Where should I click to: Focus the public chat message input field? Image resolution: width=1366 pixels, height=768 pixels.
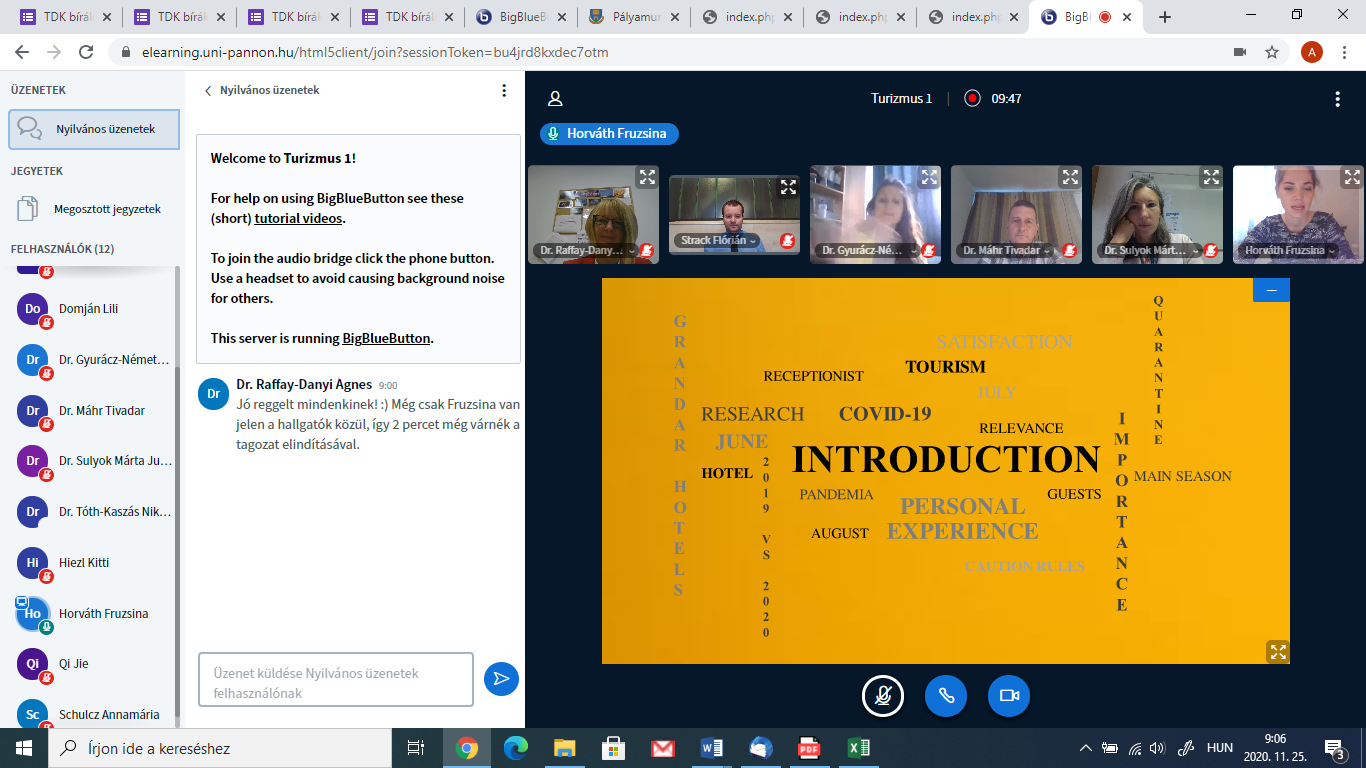click(335, 680)
